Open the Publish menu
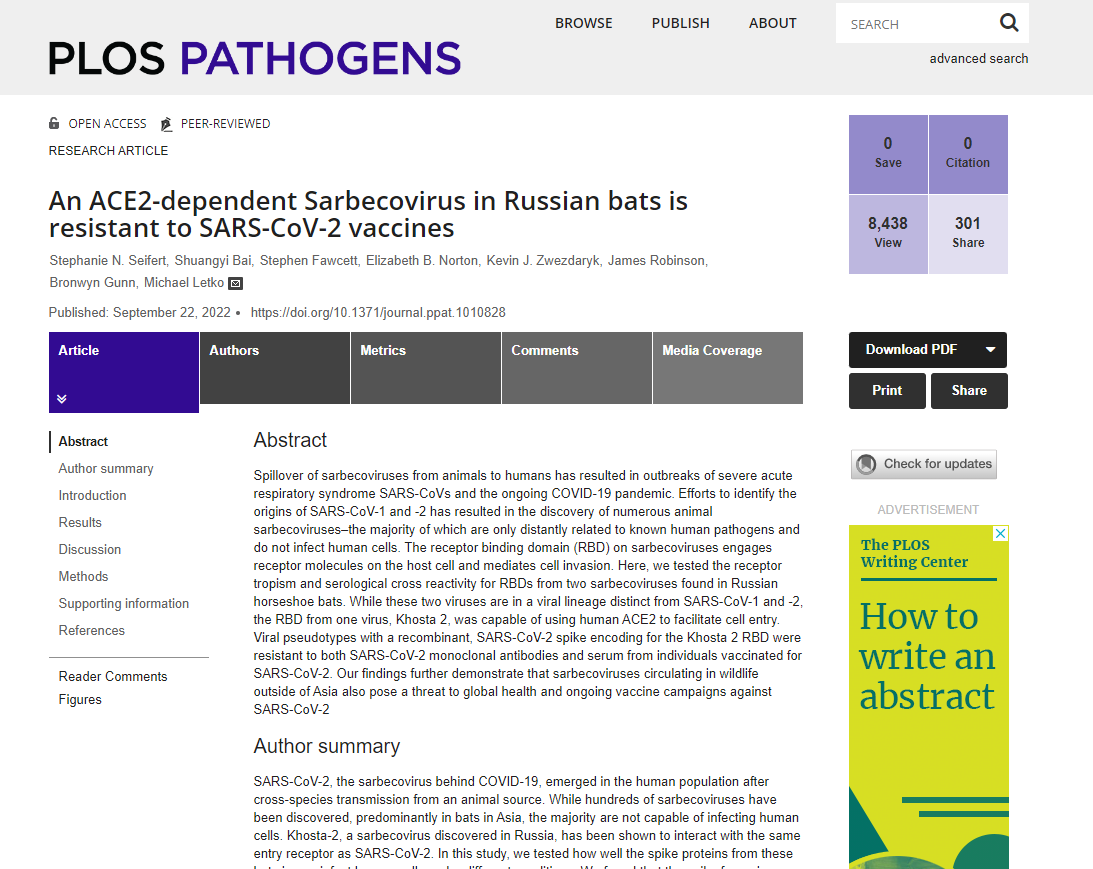This screenshot has width=1093, height=869. coord(680,23)
